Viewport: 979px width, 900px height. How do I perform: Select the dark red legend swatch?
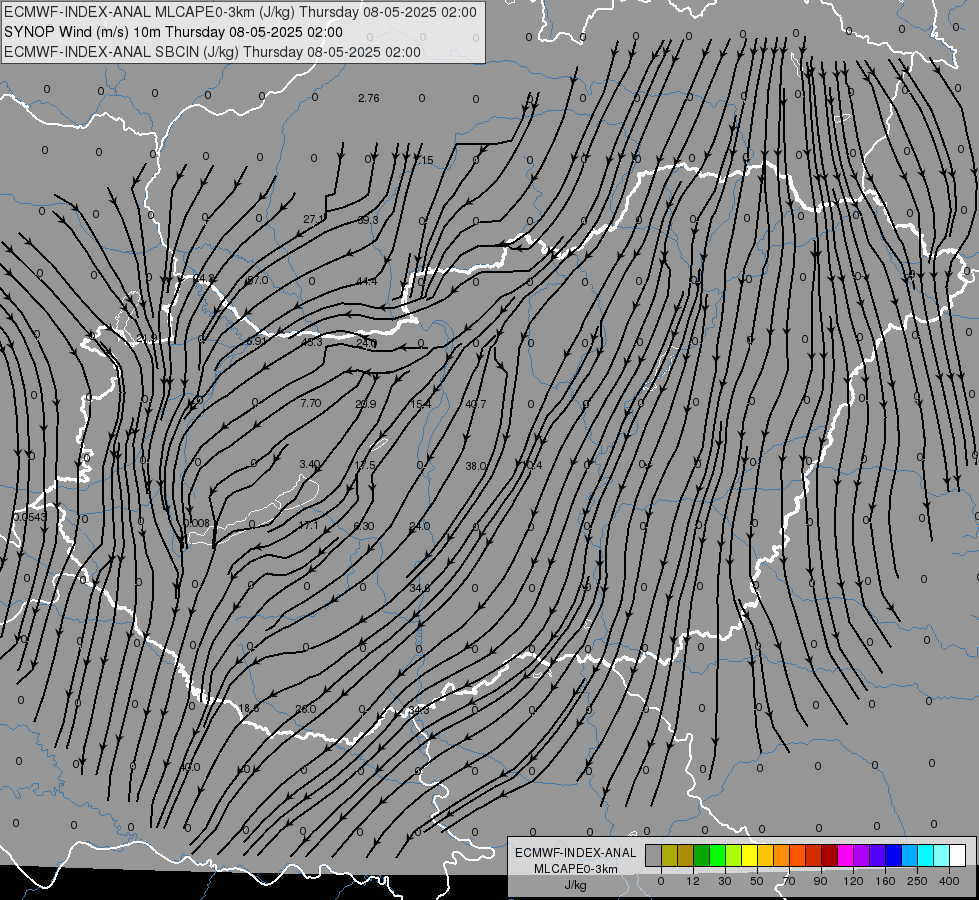pos(830,855)
